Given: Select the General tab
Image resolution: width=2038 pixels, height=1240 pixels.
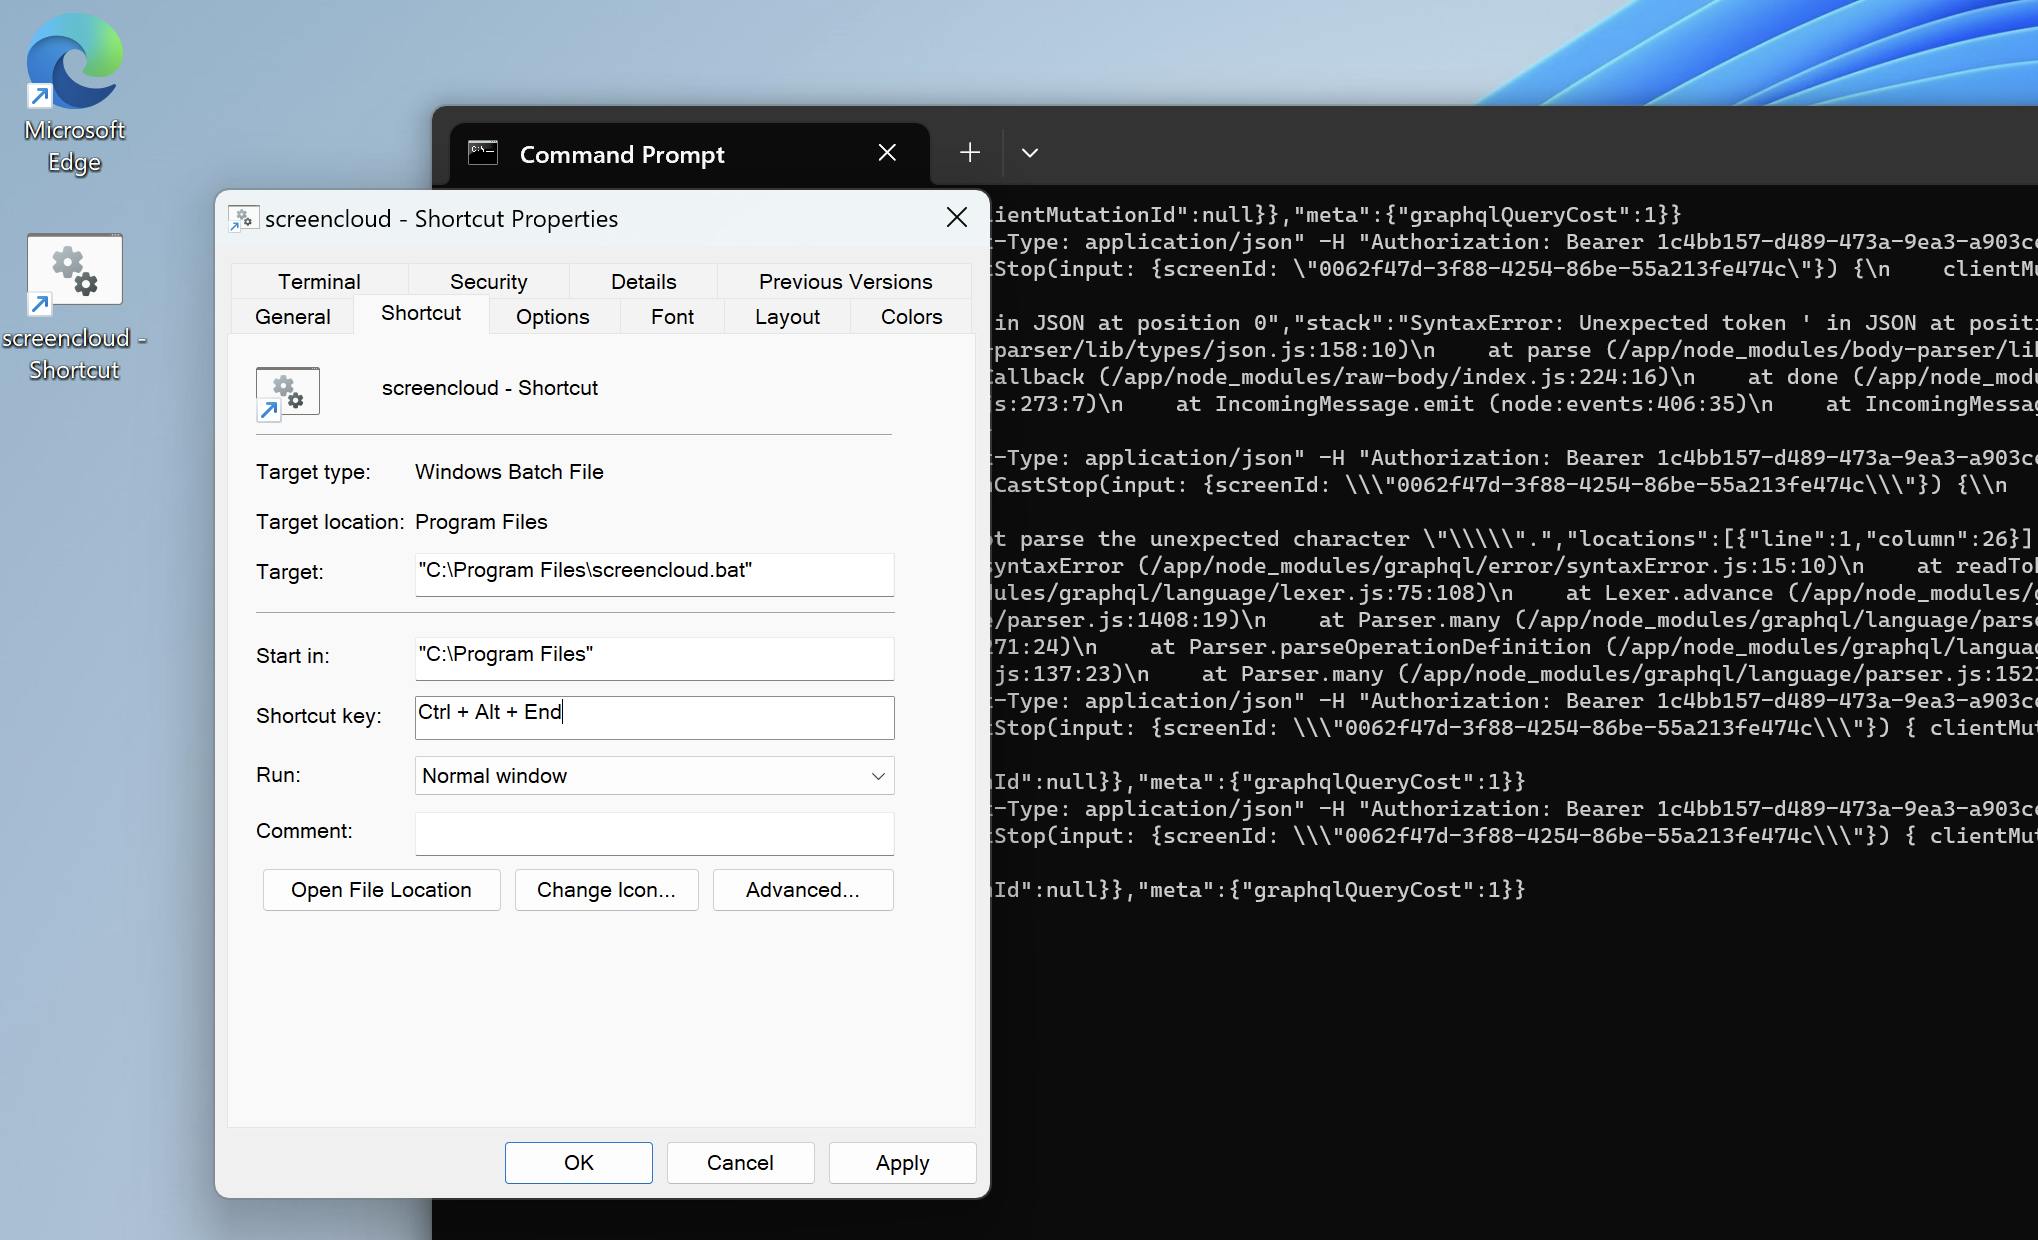Looking at the screenshot, I should point(292,317).
